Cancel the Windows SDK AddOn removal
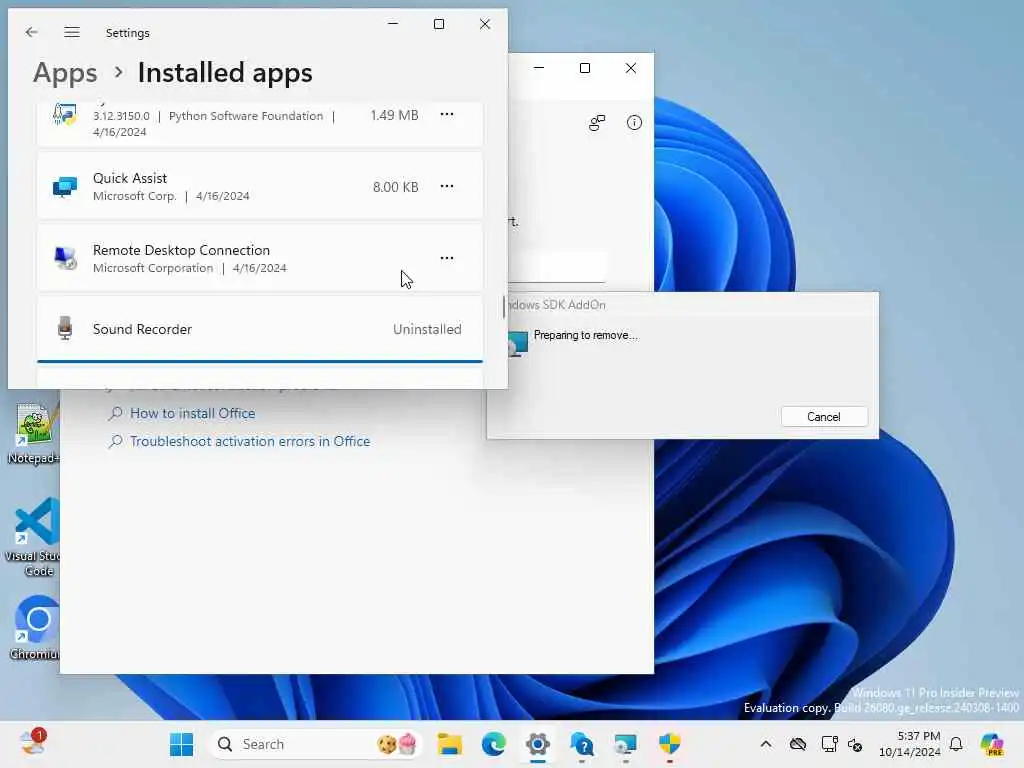 tap(824, 417)
